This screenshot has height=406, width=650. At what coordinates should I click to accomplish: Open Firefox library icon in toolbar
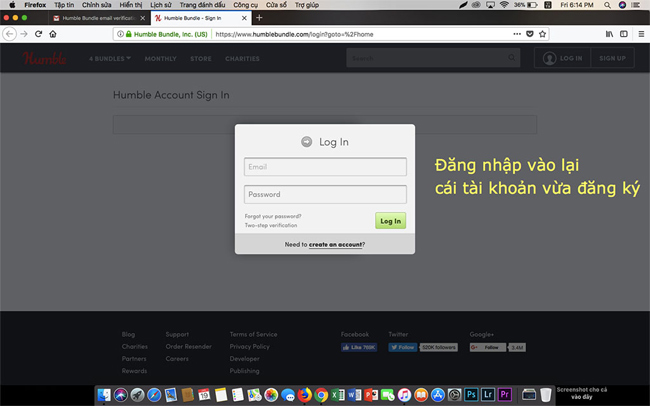(609, 33)
